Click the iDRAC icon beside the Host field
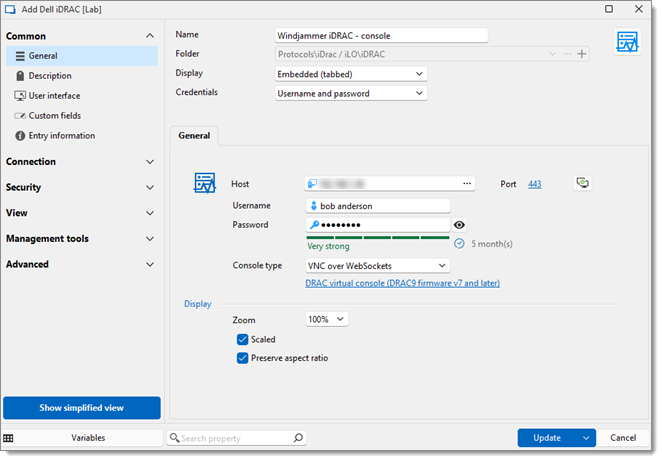Viewport: 662px width, 461px height. [x=205, y=183]
